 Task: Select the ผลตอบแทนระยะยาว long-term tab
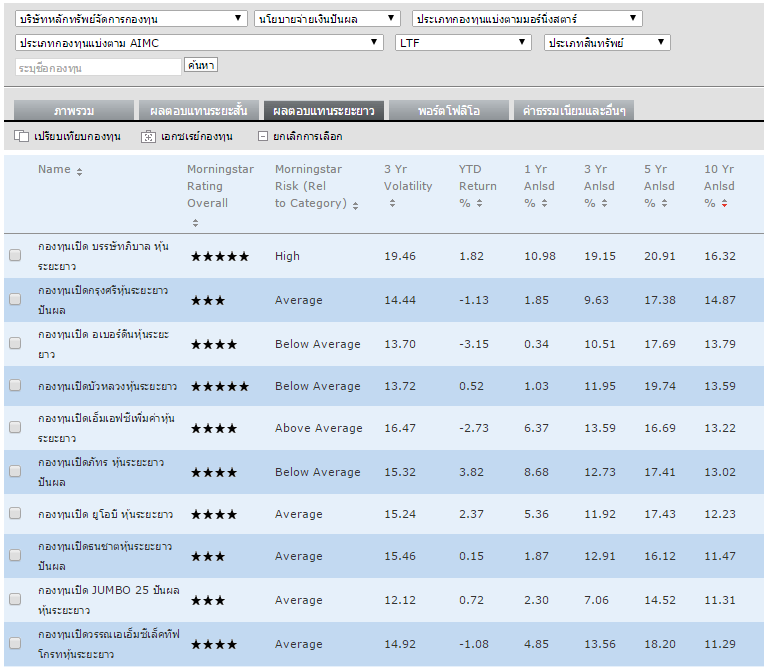324,110
